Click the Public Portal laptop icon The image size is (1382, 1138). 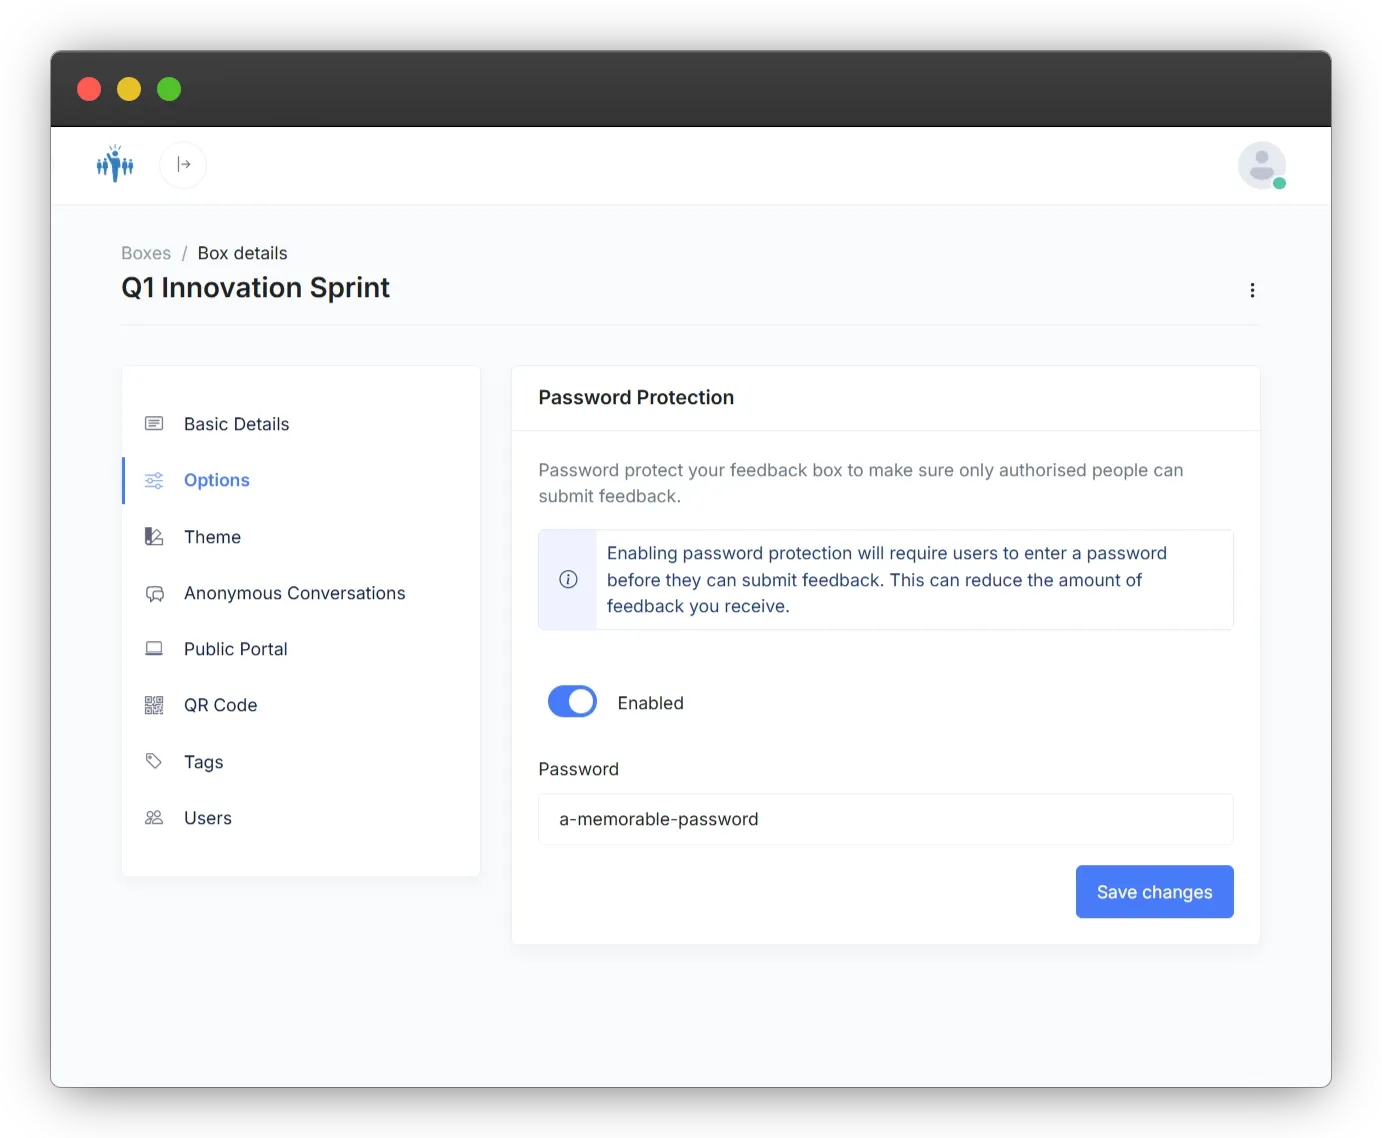[154, 649]
